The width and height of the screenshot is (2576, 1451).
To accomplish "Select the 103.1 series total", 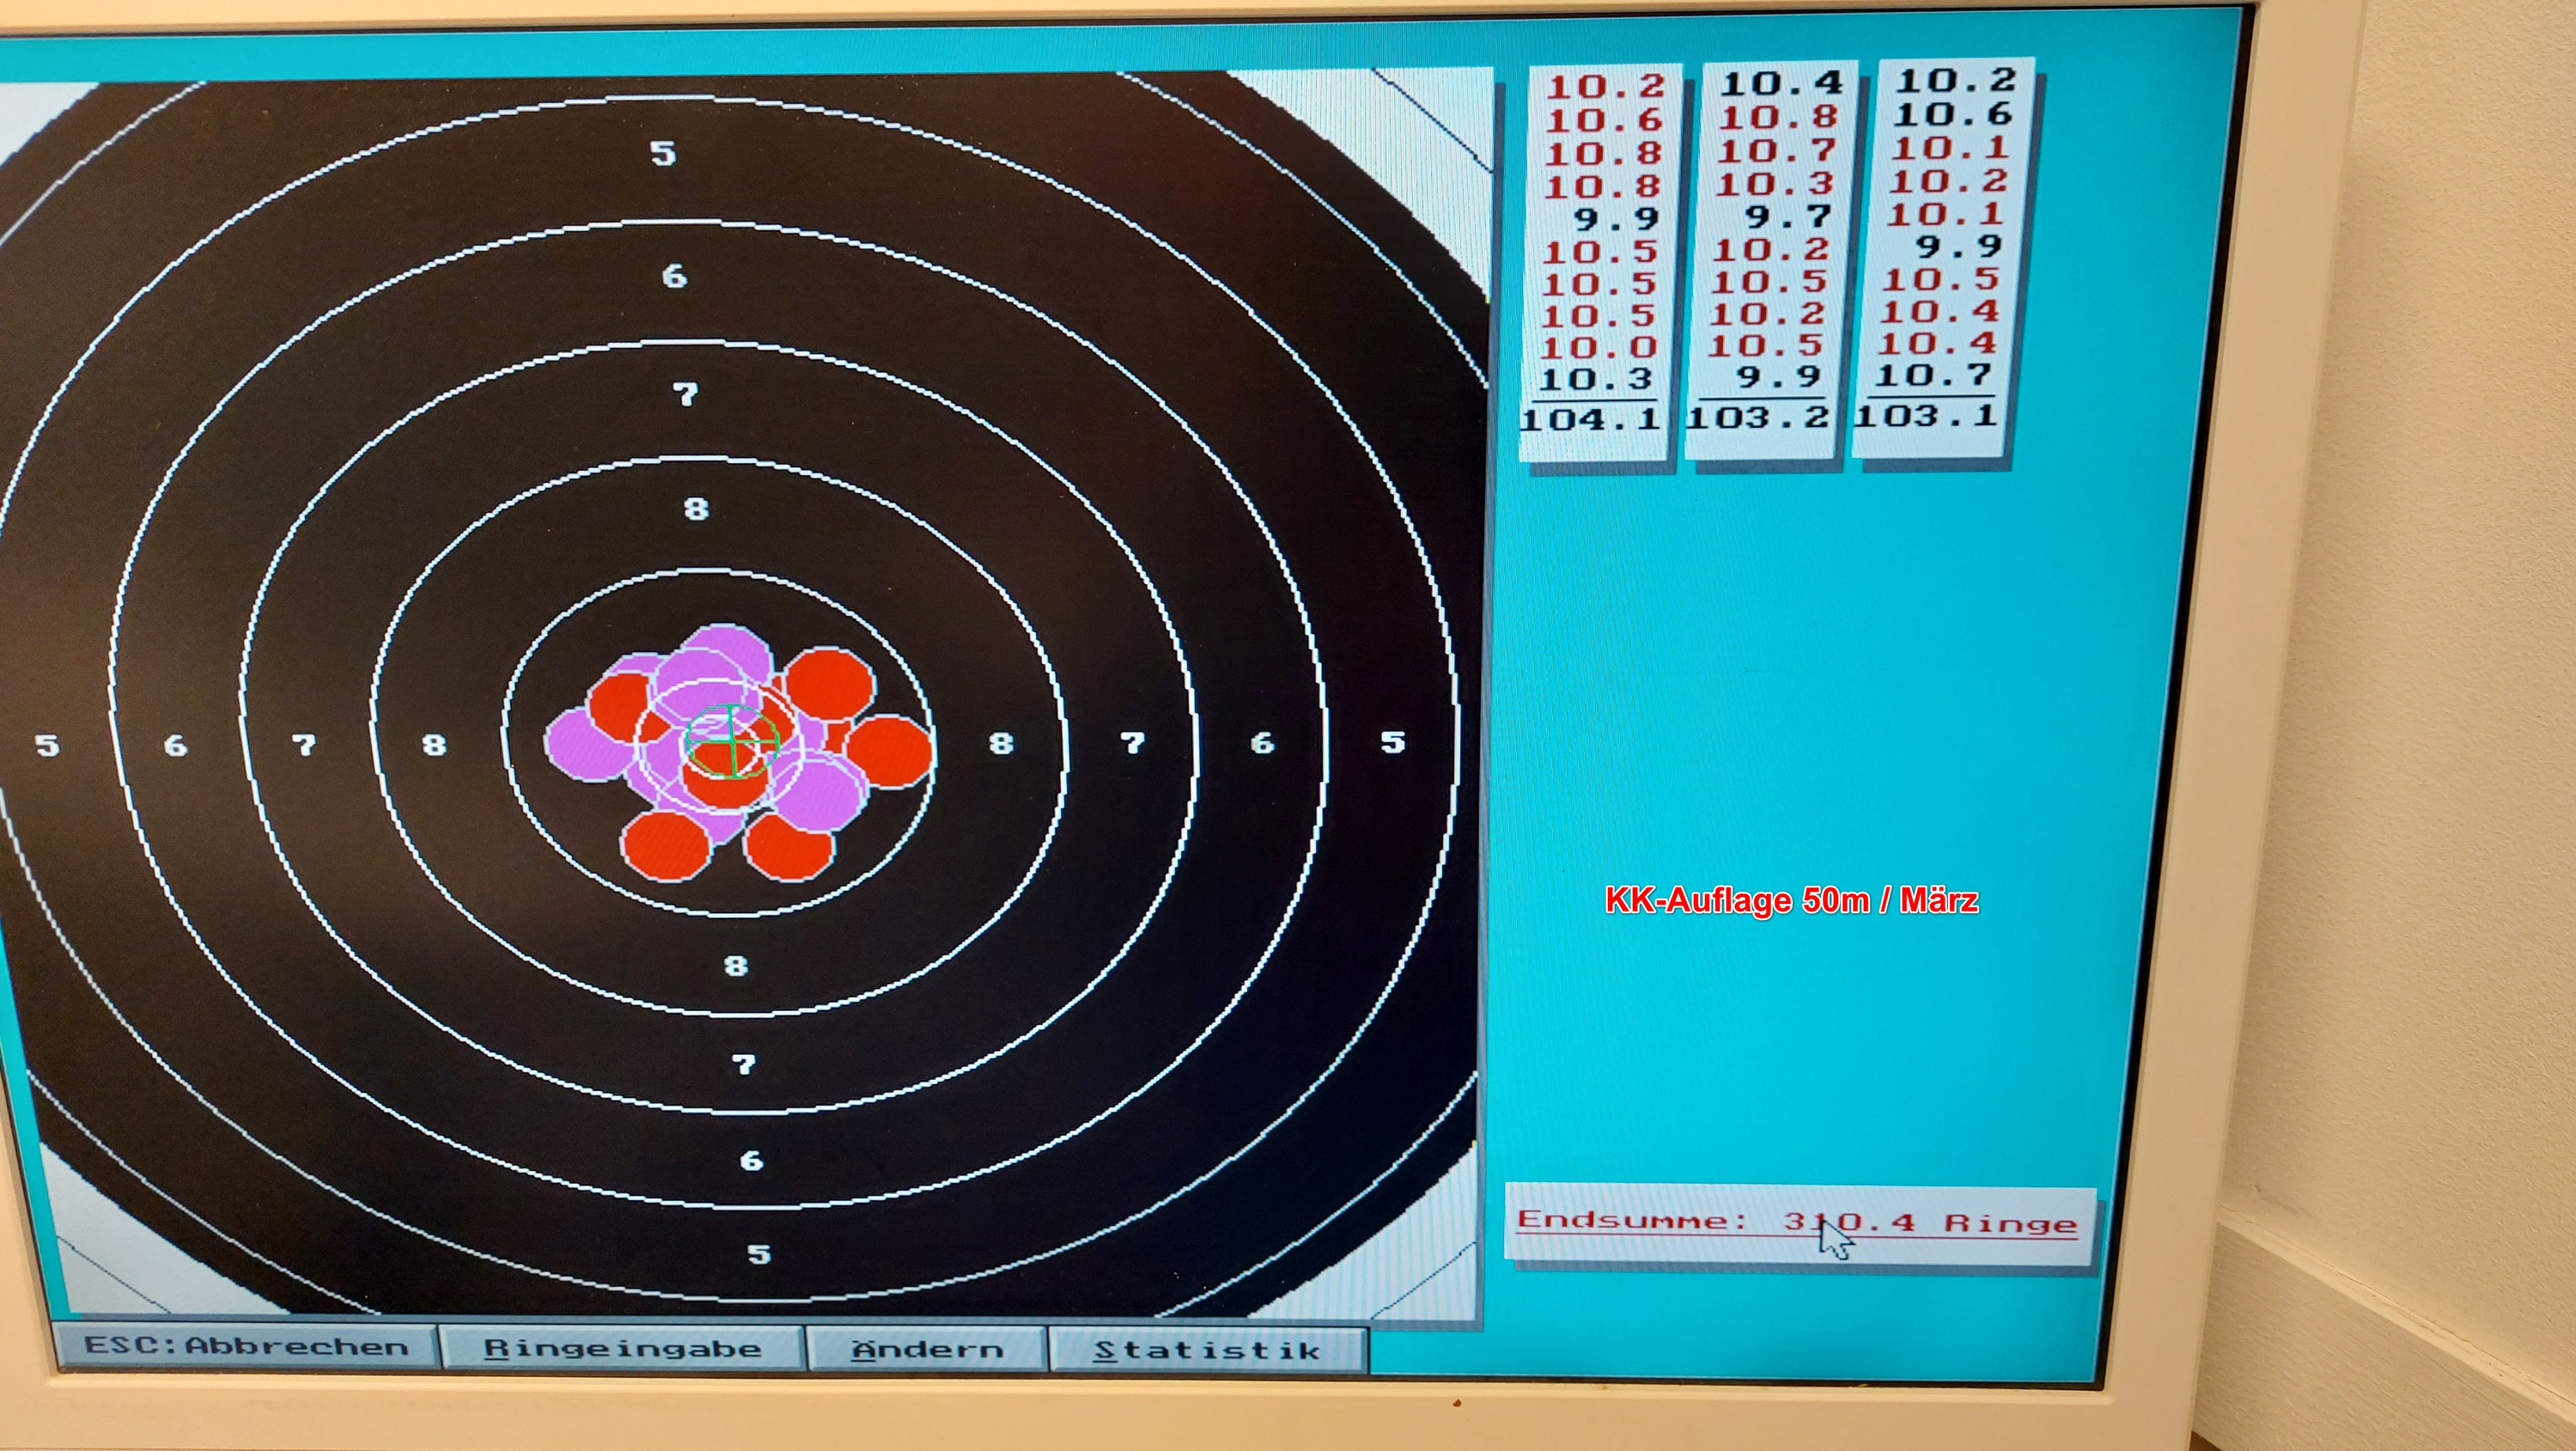I will pos(1926,415).
